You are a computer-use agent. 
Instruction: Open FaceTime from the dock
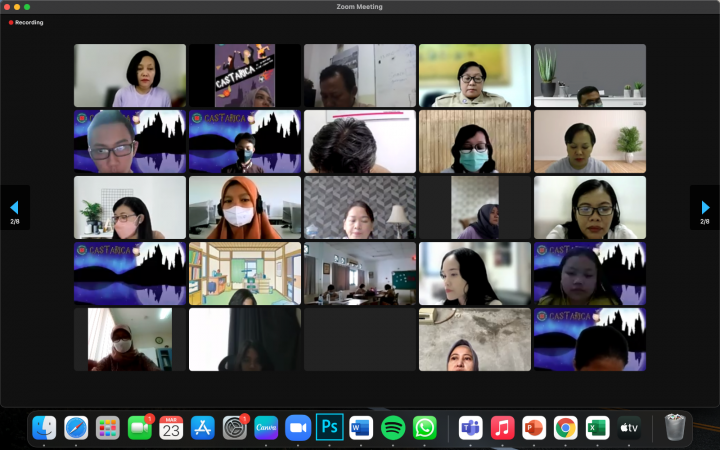140,428
